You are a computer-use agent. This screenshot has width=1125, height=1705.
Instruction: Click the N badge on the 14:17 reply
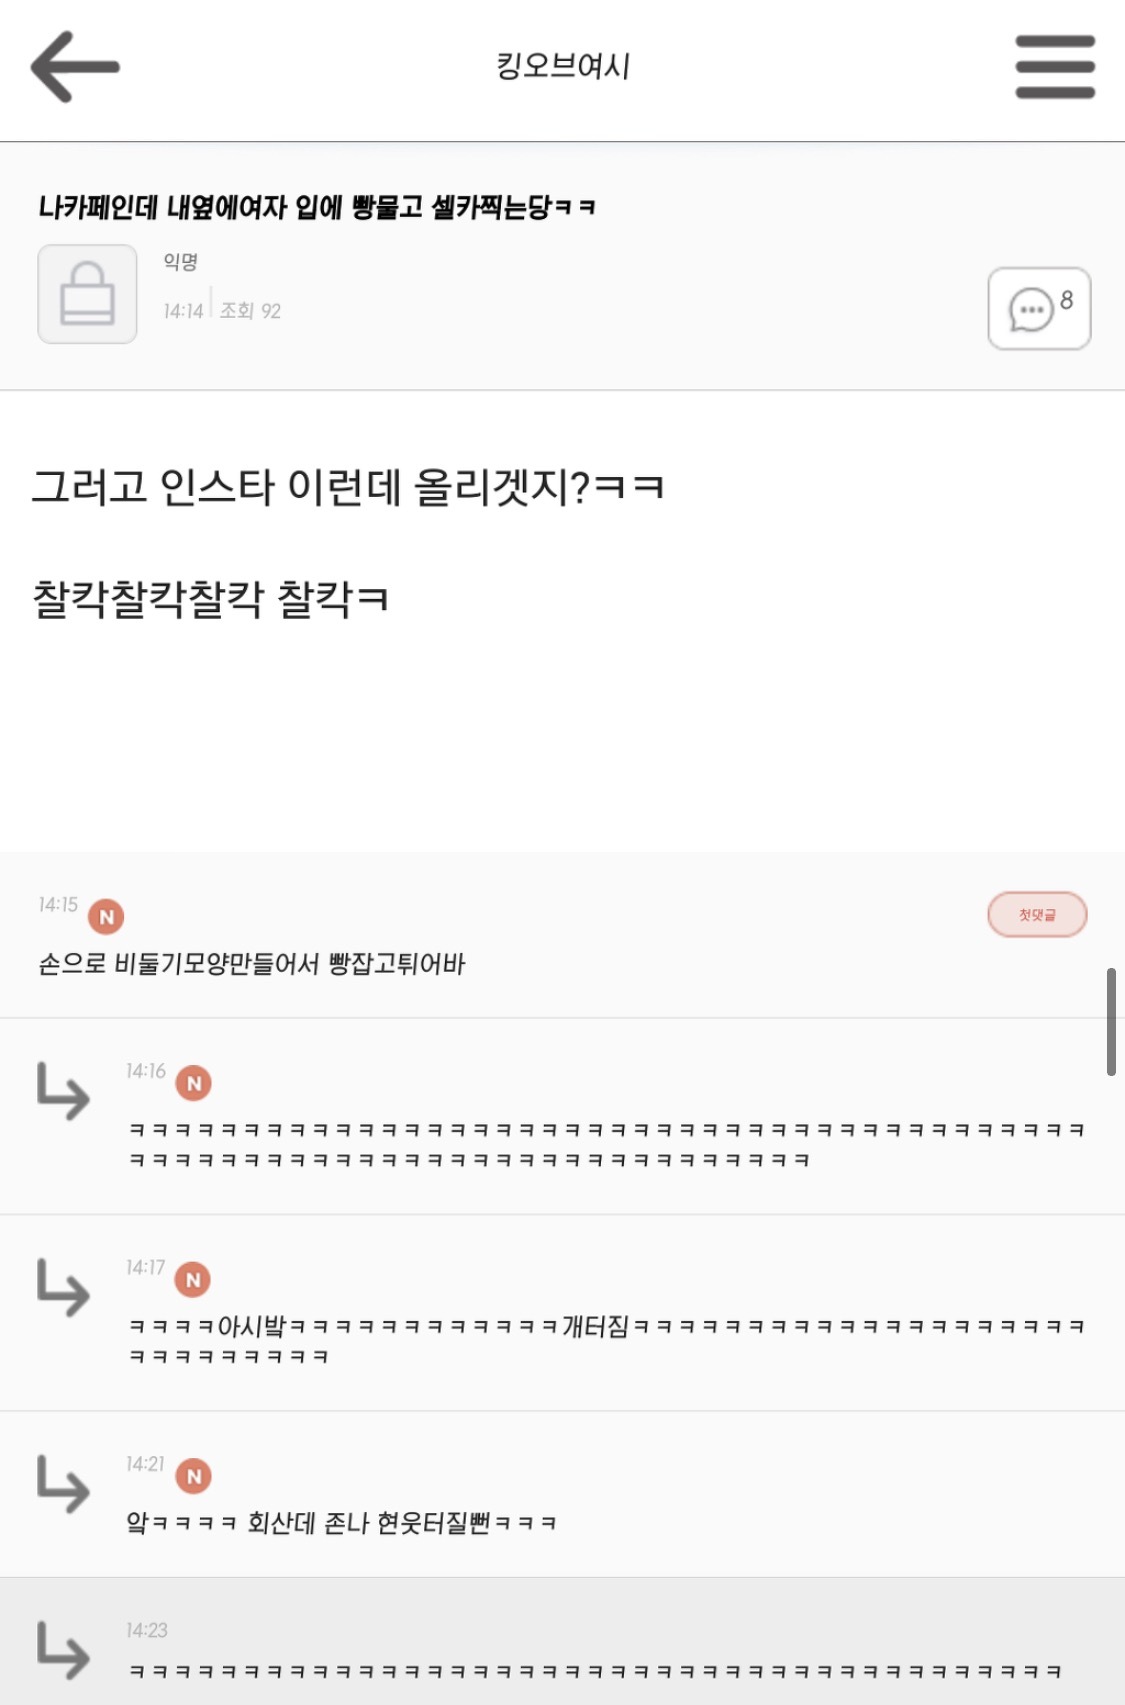(x=194, y=1279)
